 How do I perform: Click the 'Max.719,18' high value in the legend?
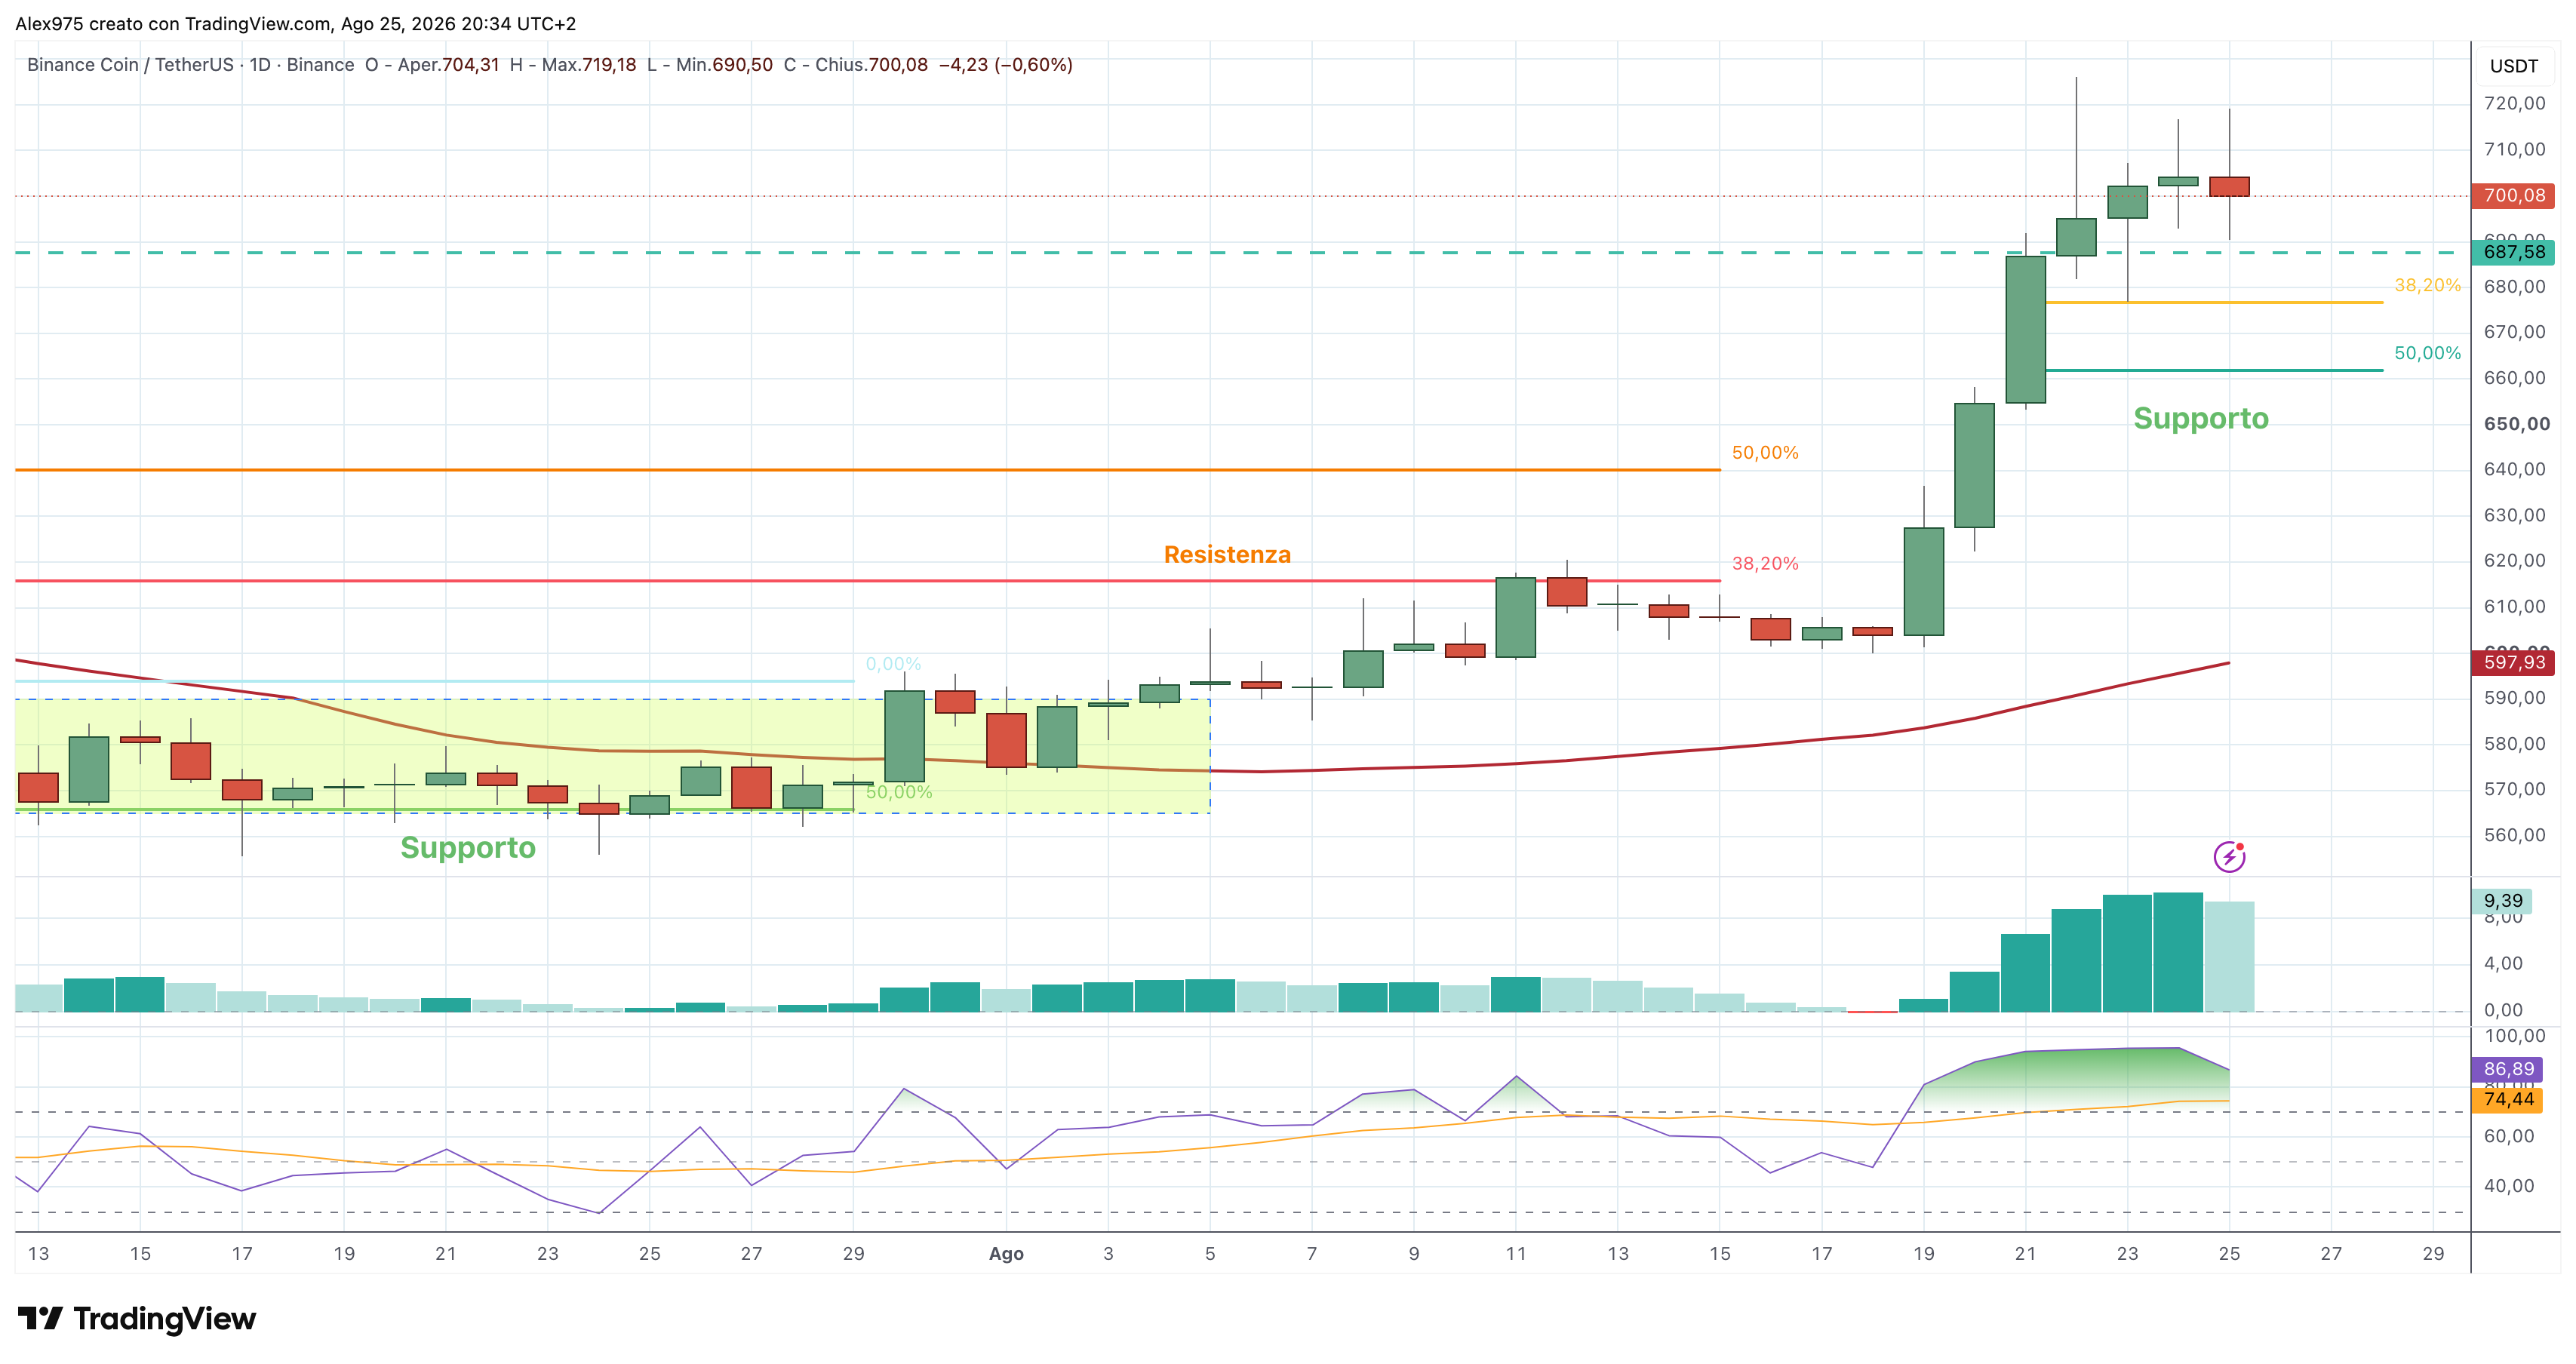pyautogui.click(x=589, y=65)
